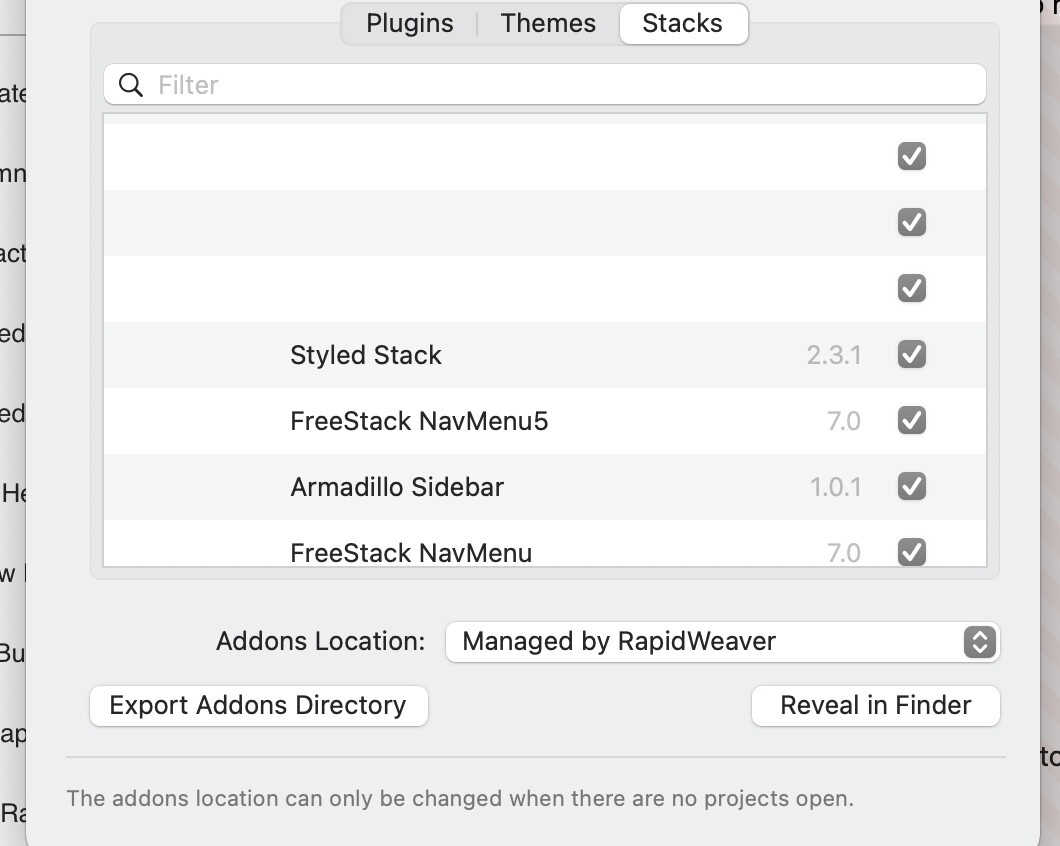Select the Armadillo Sidebar list entry
This screenshot has height=846, width=1060.
397,487
